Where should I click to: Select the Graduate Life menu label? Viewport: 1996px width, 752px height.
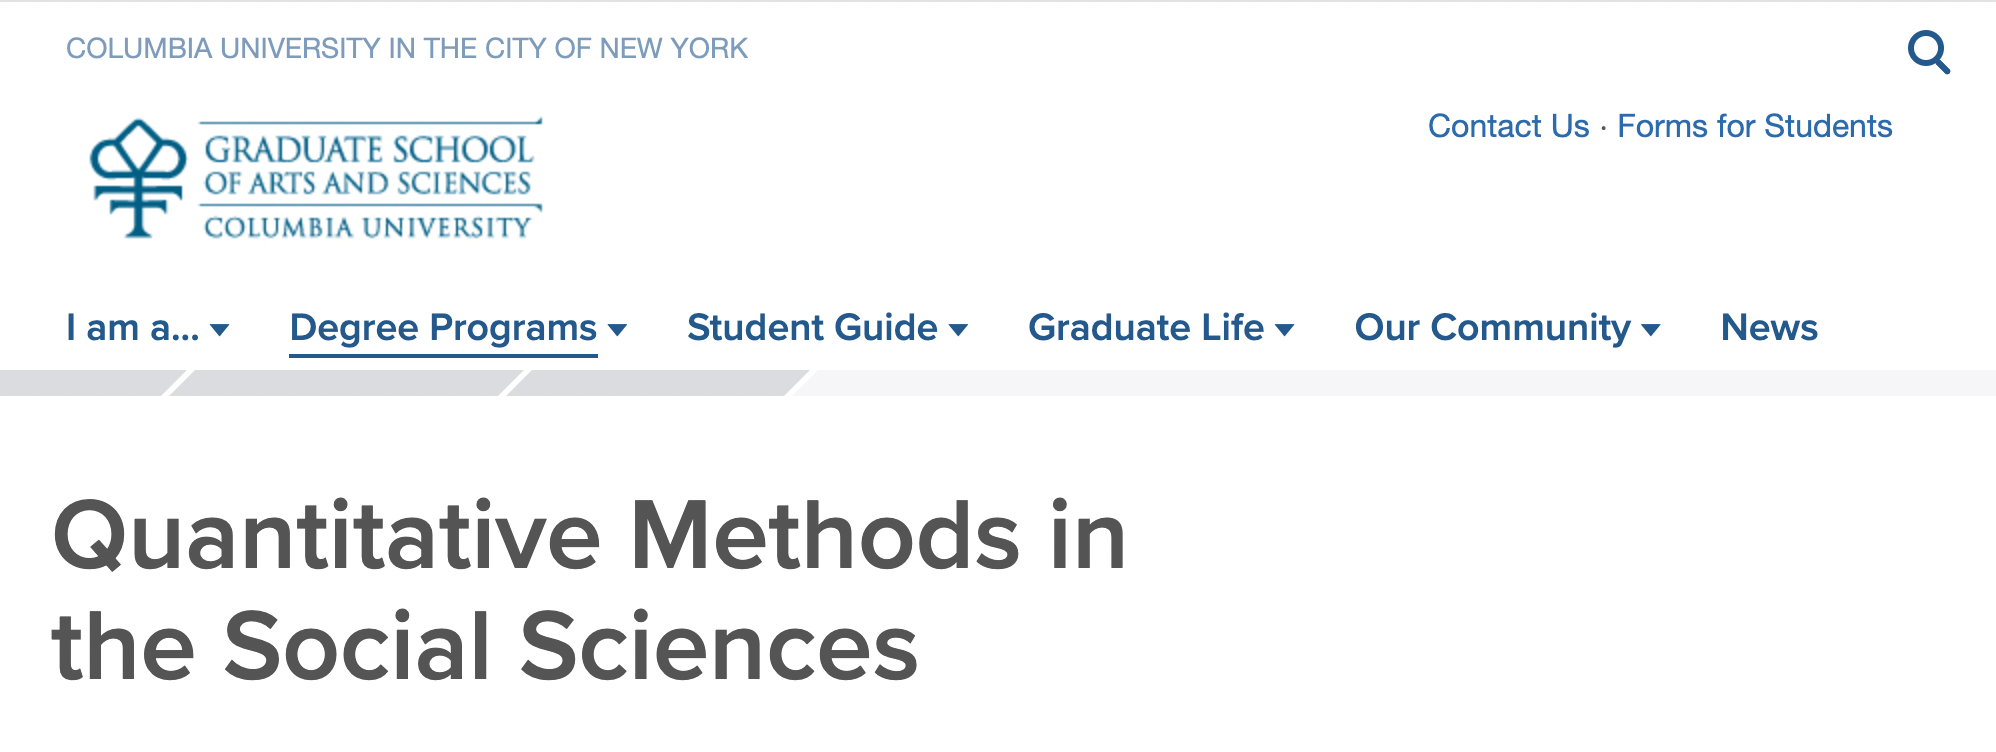[x=1146, y=328]
